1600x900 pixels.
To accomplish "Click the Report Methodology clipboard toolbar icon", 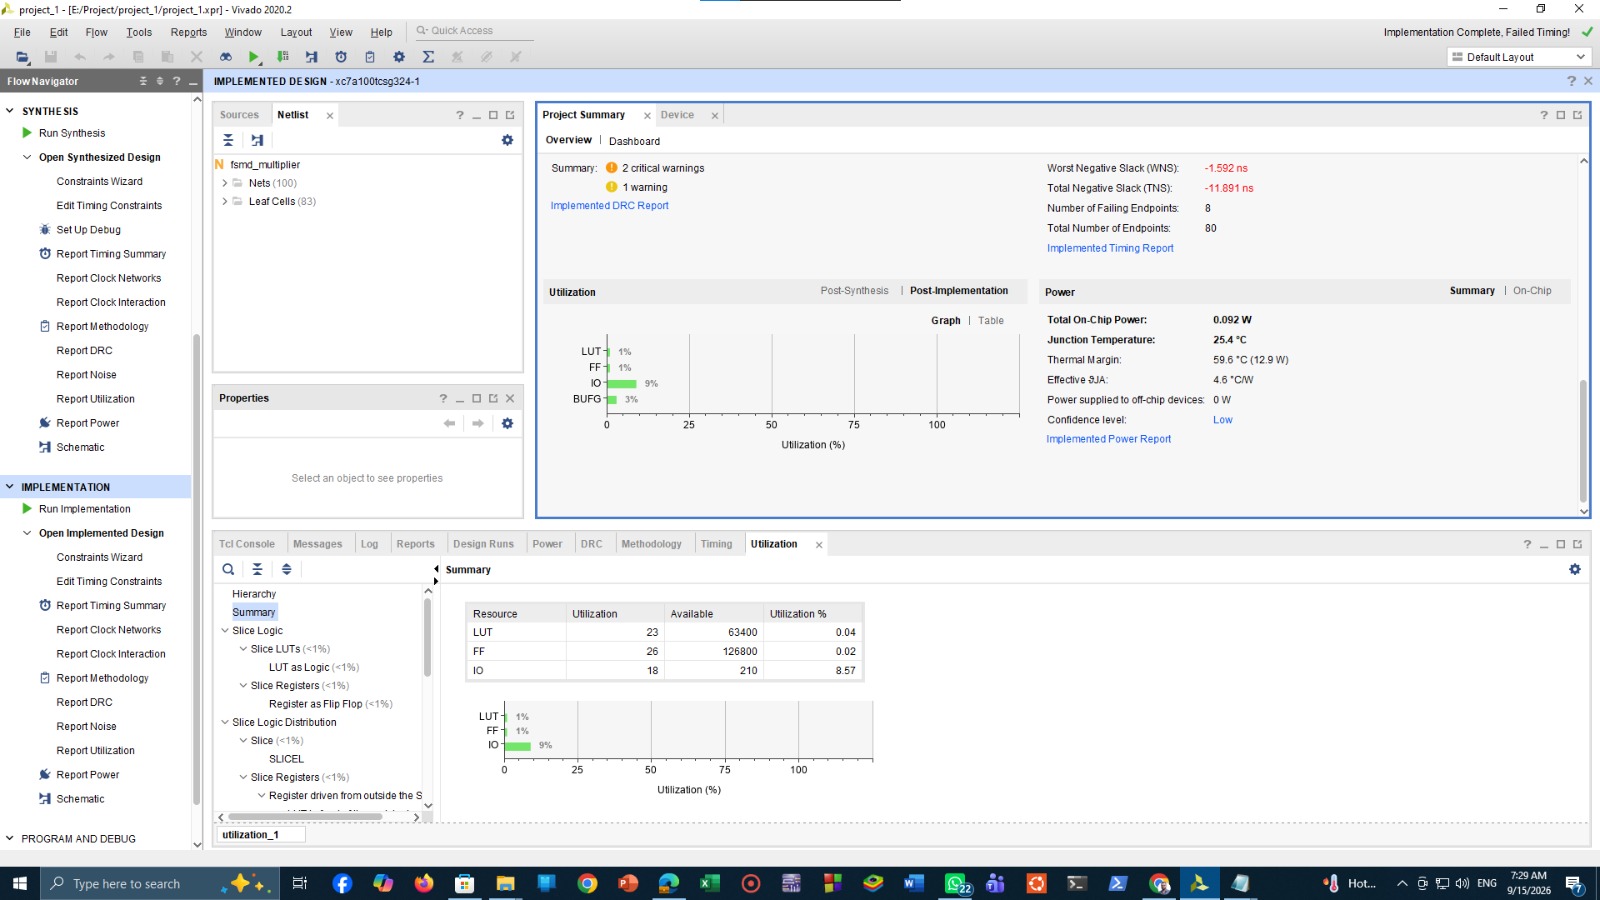I will coord(370,57).
